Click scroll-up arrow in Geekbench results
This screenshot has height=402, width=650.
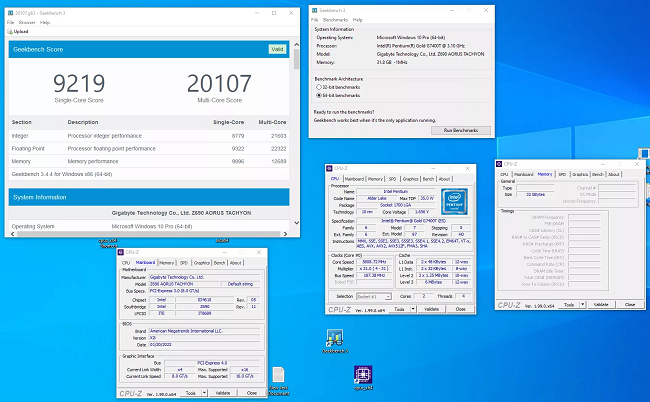click(x=296, y=45)
